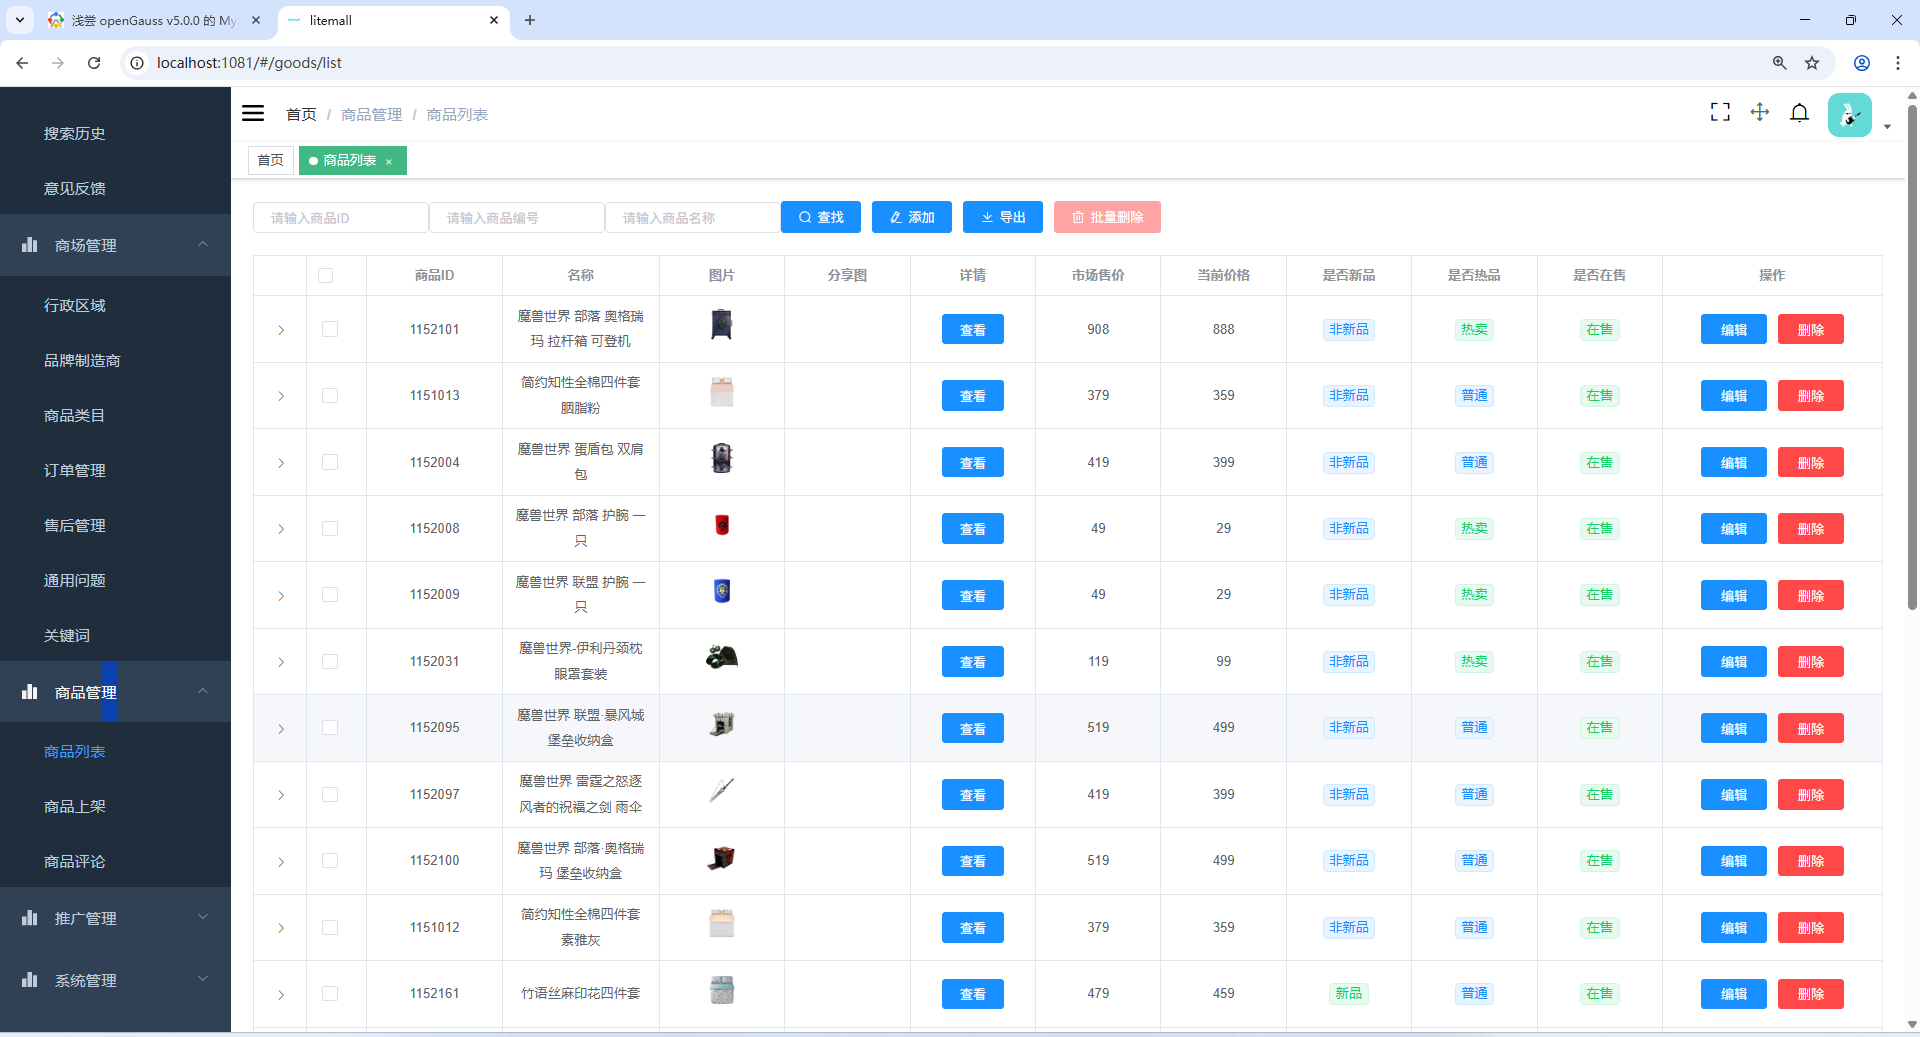Expand row details for product 1152031
The height and width of the screenshot is (1037, 1920).
[x=281, y=662]
